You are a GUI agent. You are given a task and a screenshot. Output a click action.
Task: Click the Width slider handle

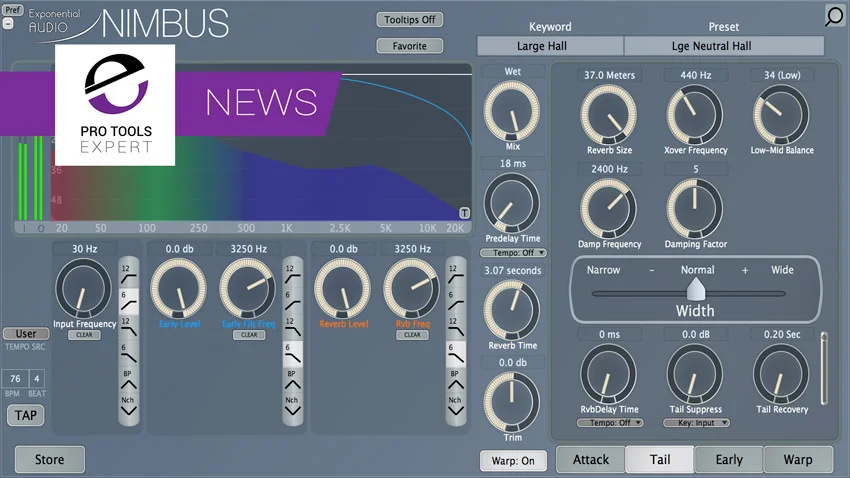[696, 289]
